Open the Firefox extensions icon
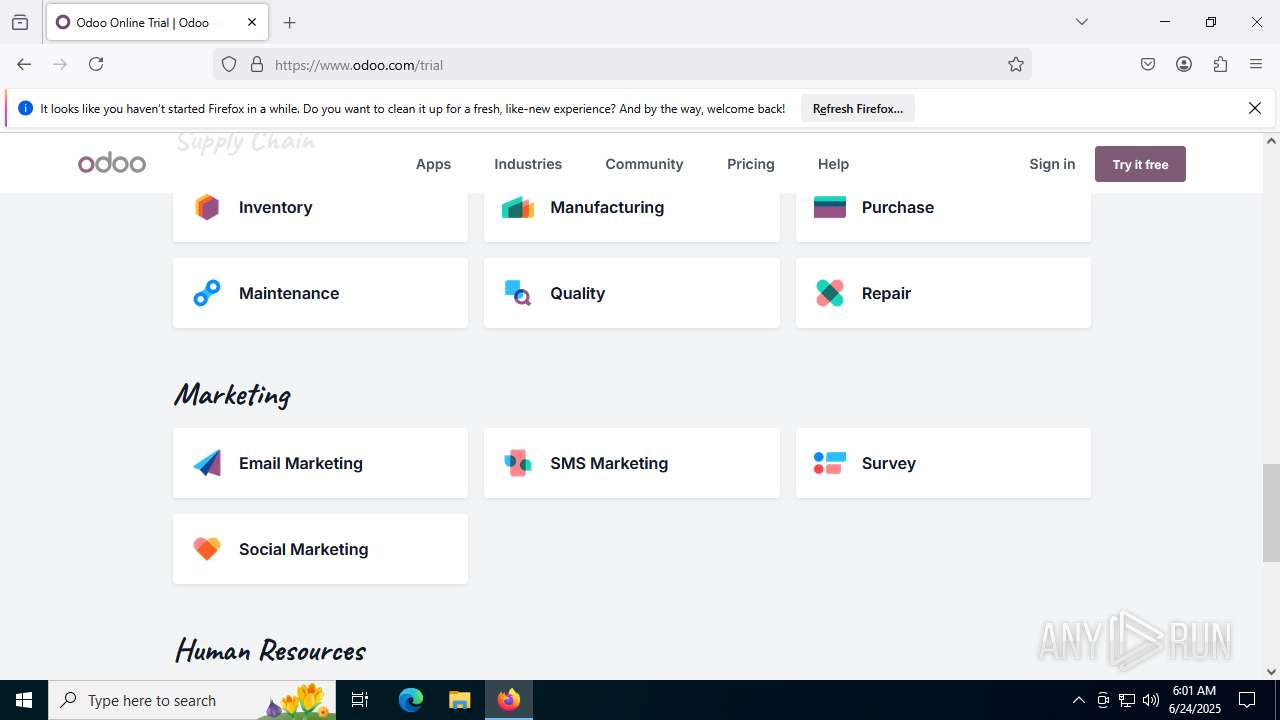Image resolution: width=1280 pixels, height=720 pixels. (1220, 64)
